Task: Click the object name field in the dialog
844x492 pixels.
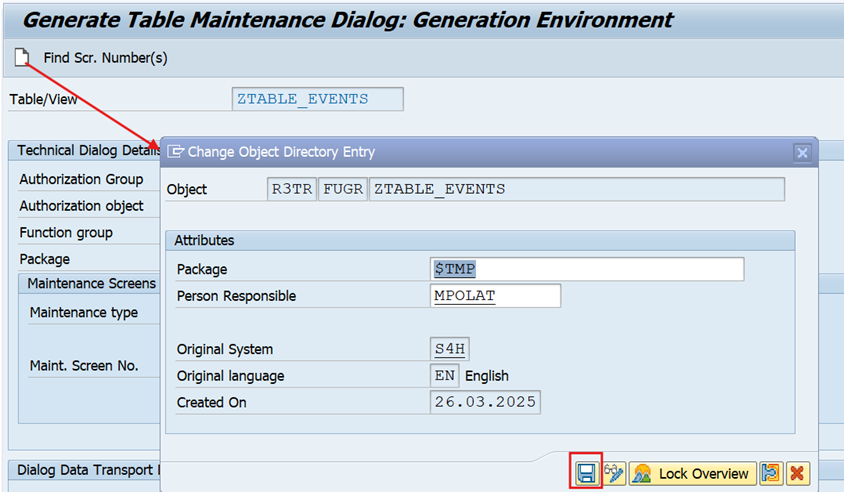Action: click(576, 189)
